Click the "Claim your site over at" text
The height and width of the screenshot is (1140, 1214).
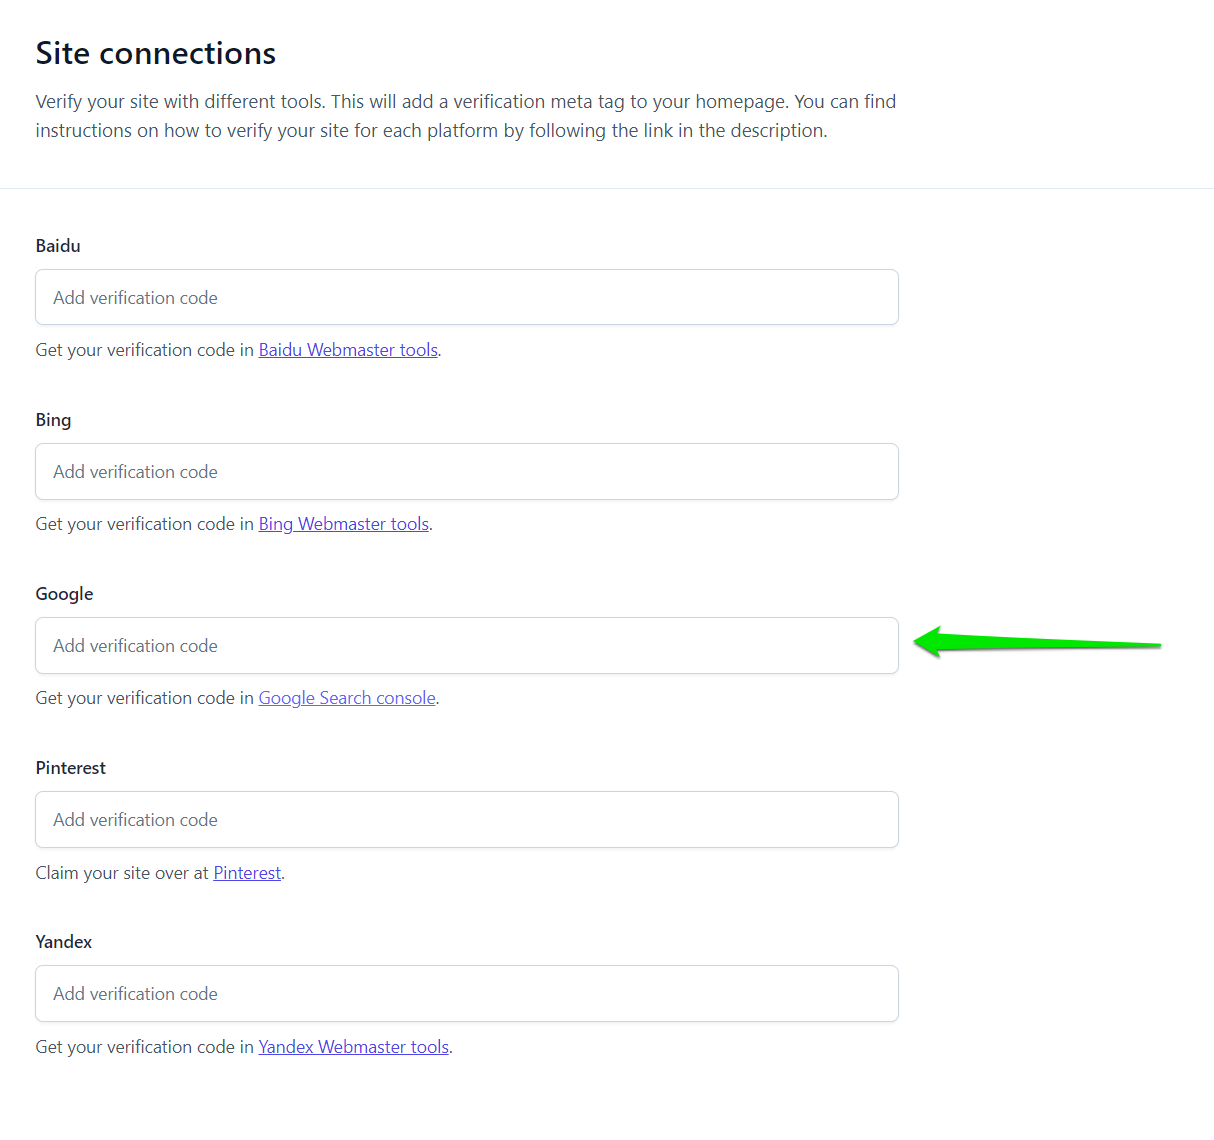[122, 873]
